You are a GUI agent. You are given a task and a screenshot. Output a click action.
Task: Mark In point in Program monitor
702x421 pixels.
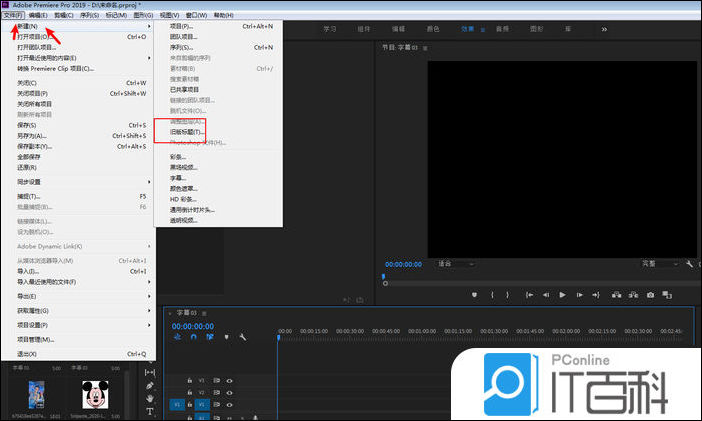[492, 295]
